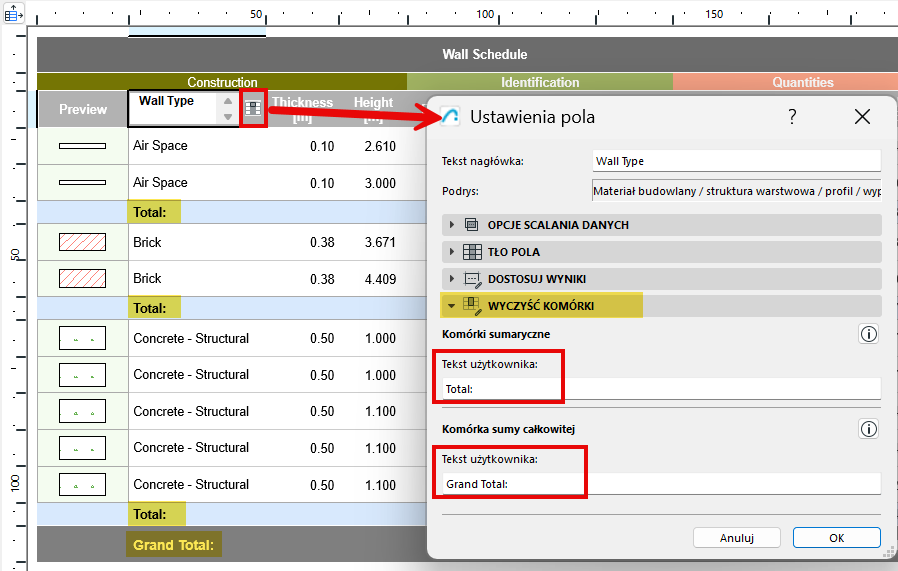Click the schedule layout icon in top-left corner
The height and width of the screenshot is (571, 898).
click(x=14, y=15)
